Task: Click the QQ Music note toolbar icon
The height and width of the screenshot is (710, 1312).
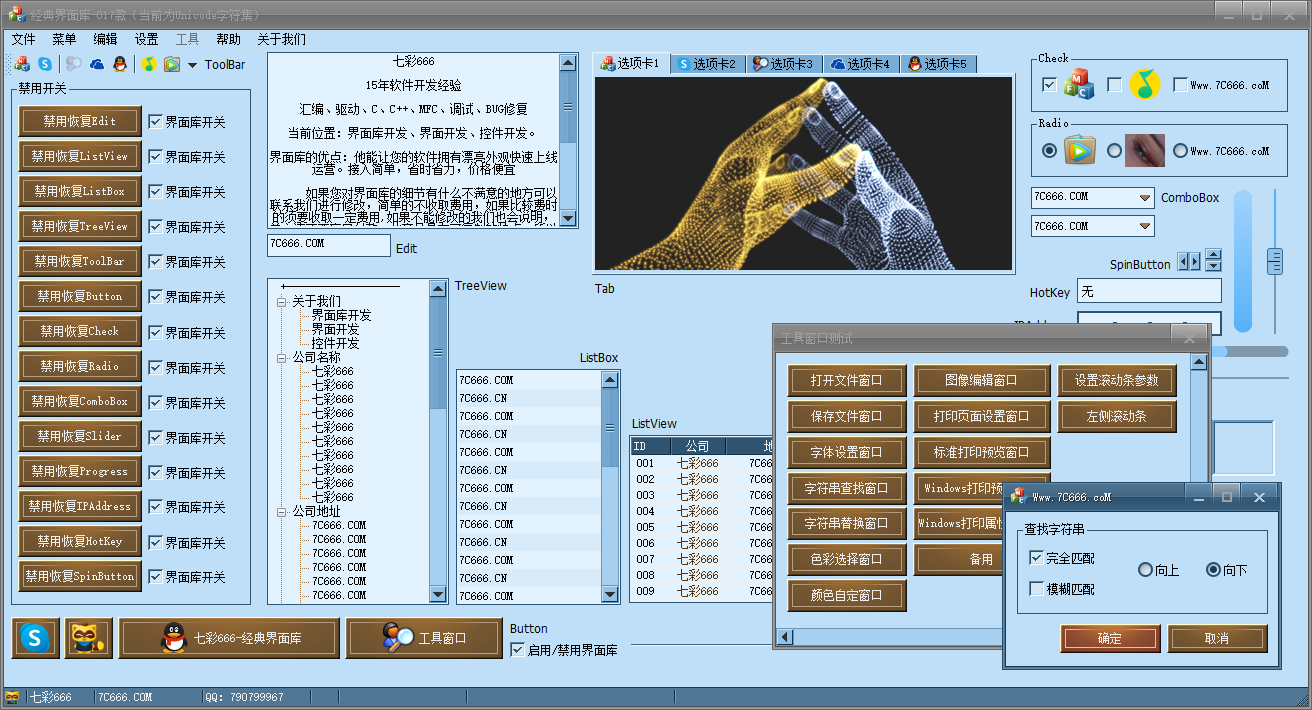Action: click(148, 64)
